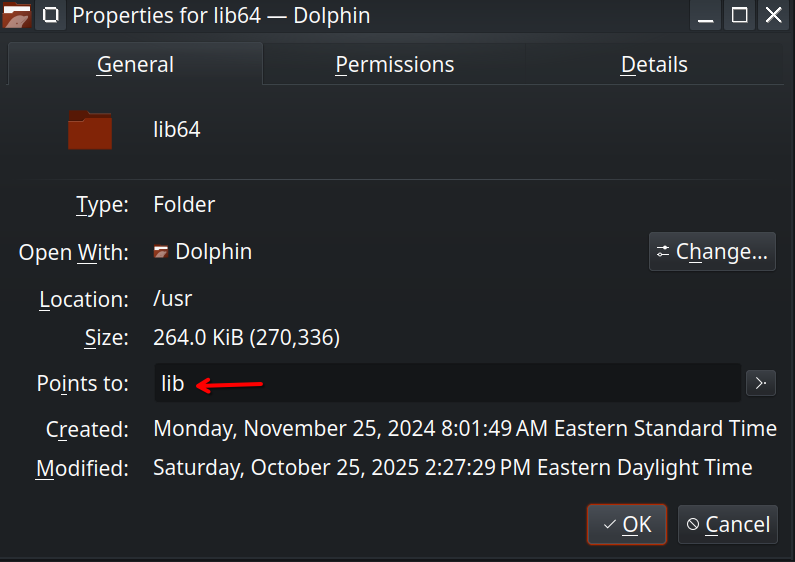795x562 pixels.
Task: Maximize the Properties dialog window
Action: pos(740,16)
